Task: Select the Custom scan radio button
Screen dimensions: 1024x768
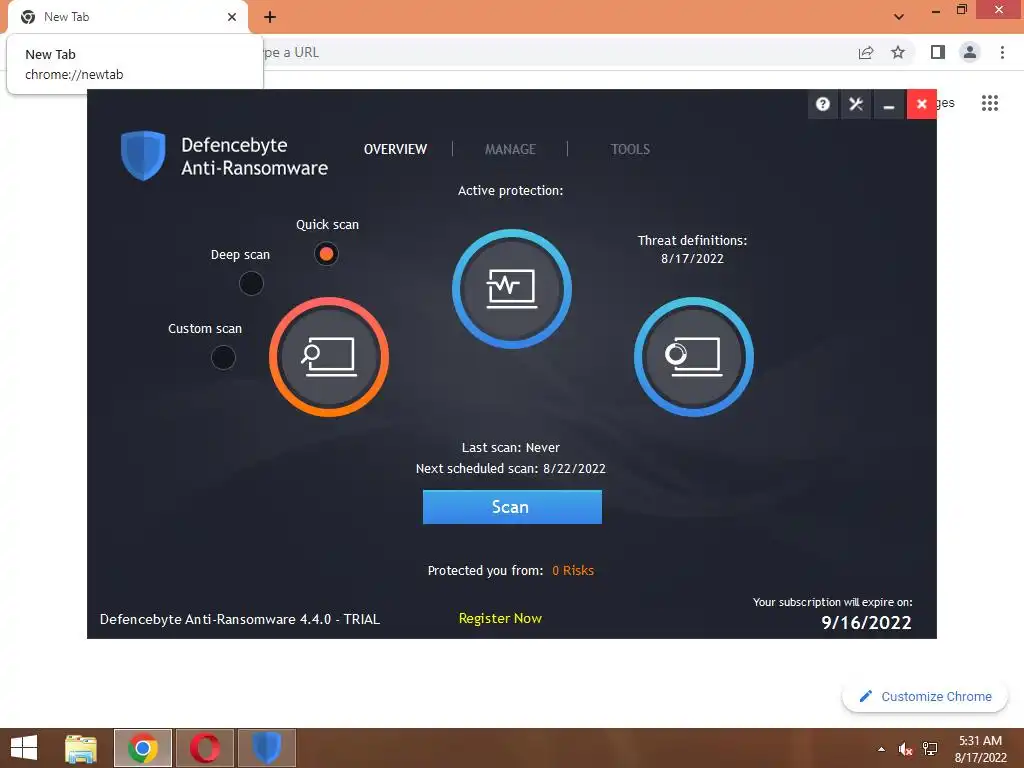Action: click(x=223, y=357)
